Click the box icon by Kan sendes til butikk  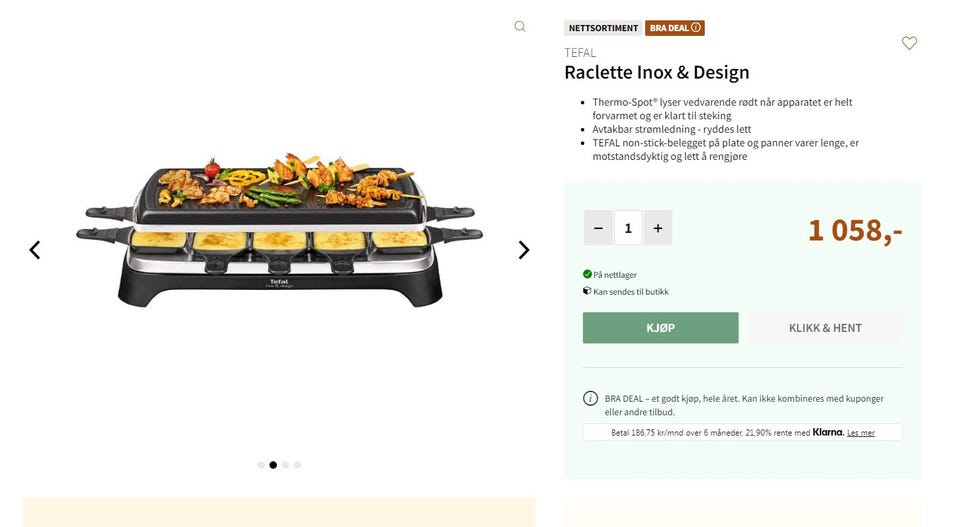click(587, 291)
